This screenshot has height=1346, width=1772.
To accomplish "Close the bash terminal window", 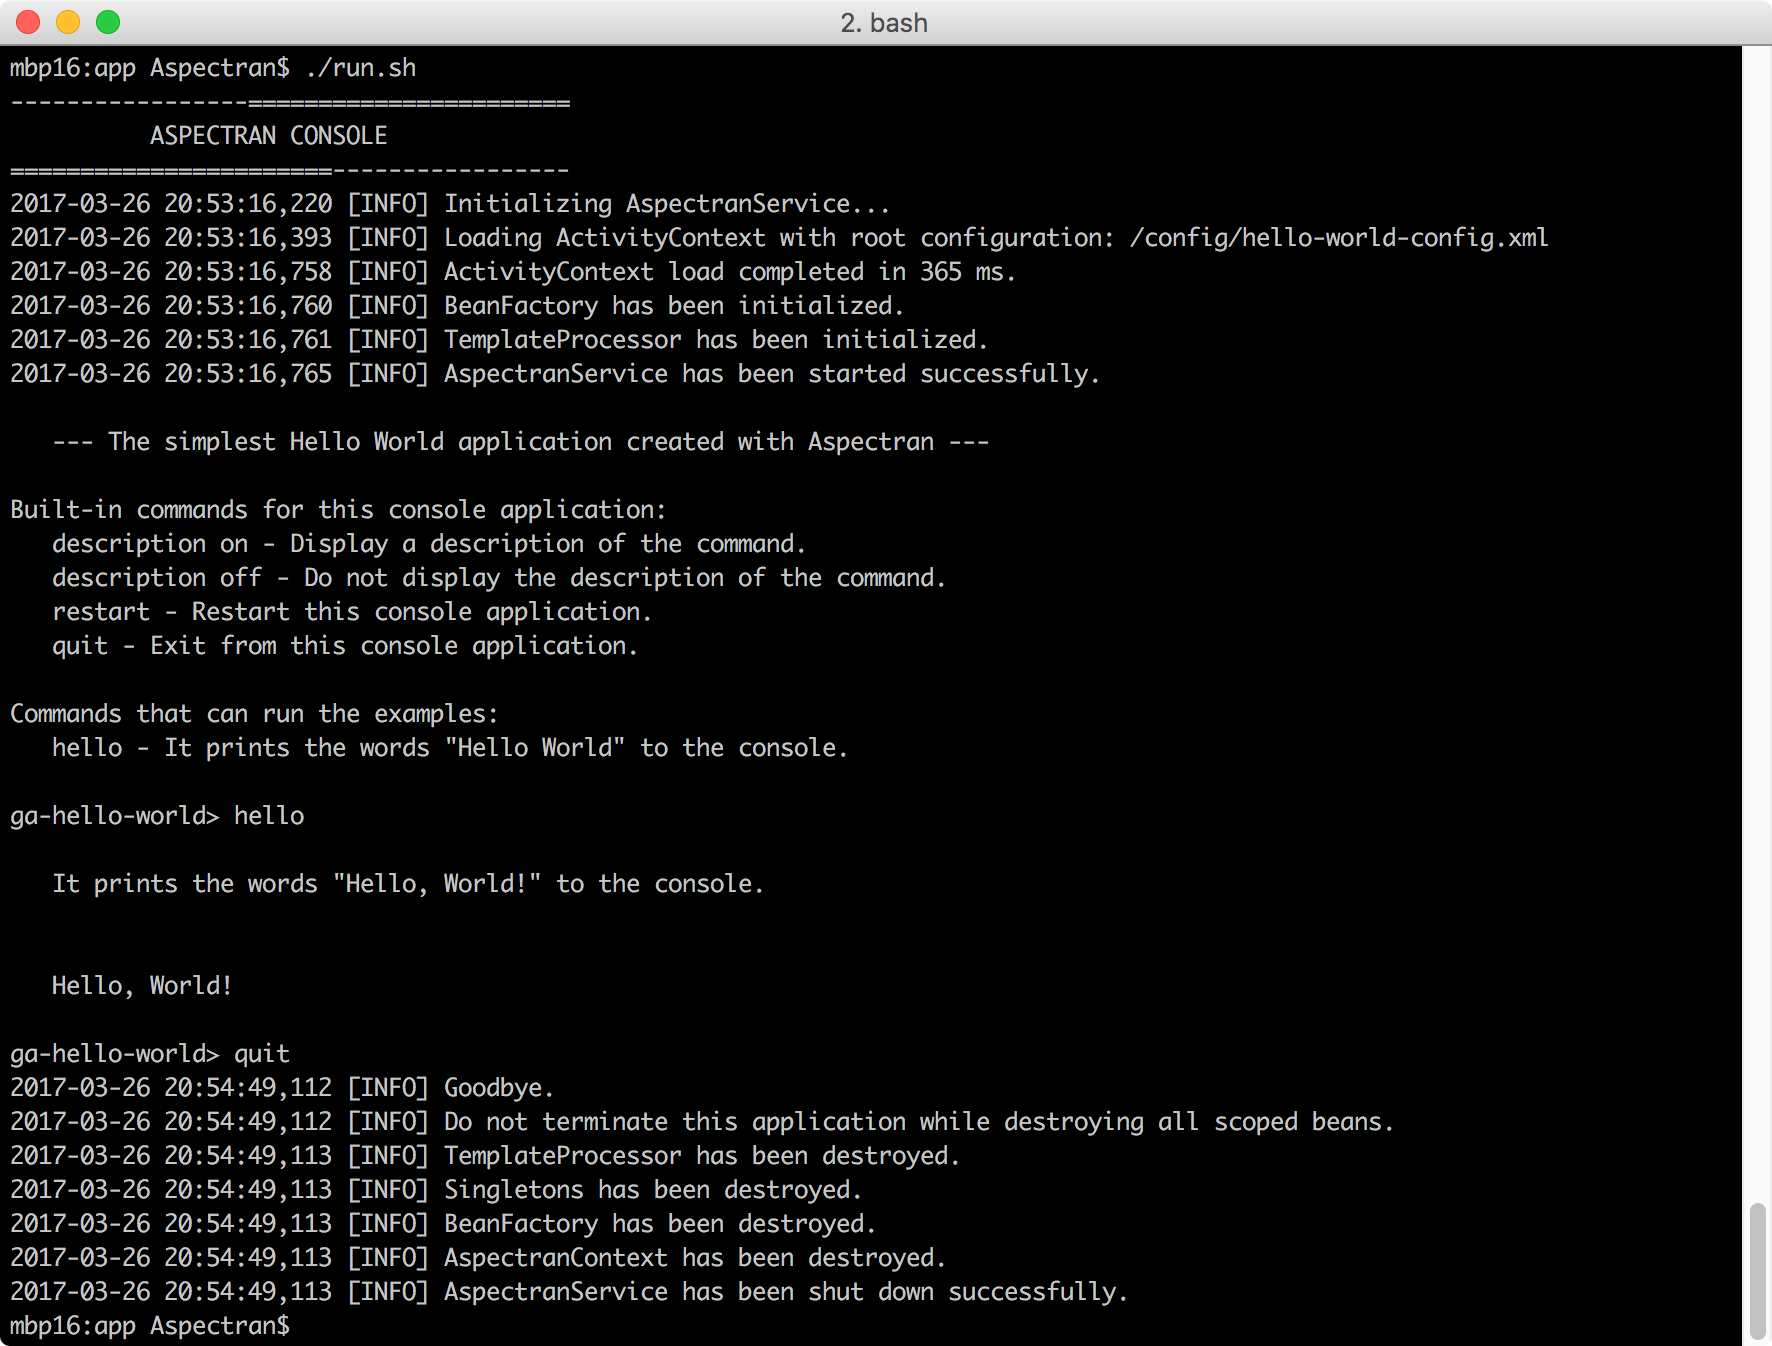I will [x=28, y=22].
